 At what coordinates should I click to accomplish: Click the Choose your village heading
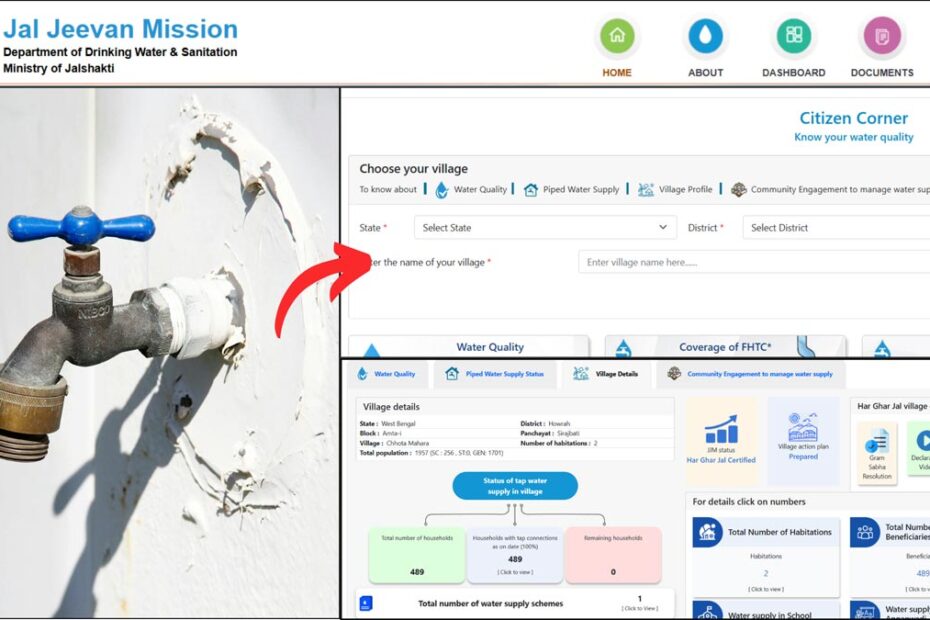[x=413, y=168]
